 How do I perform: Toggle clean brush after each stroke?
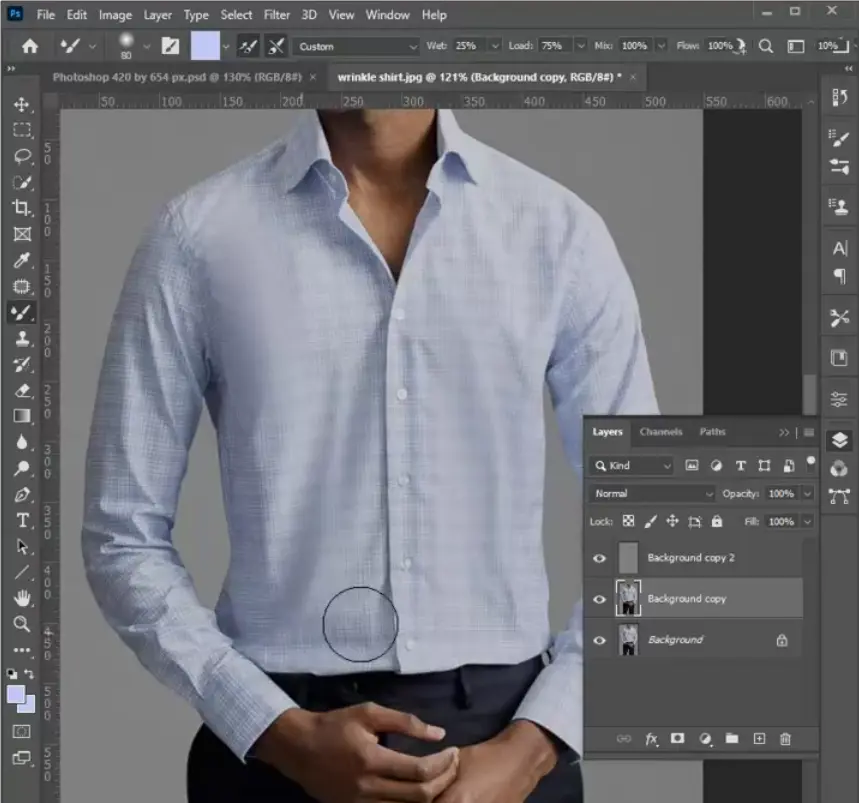[x=276, y=47]
